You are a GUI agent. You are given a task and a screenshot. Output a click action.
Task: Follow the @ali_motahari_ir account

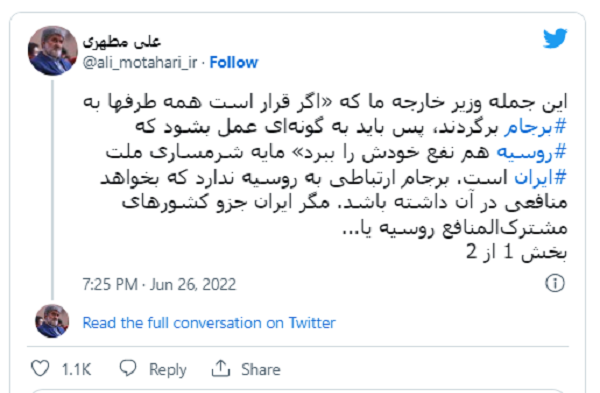tap(234, 62)
